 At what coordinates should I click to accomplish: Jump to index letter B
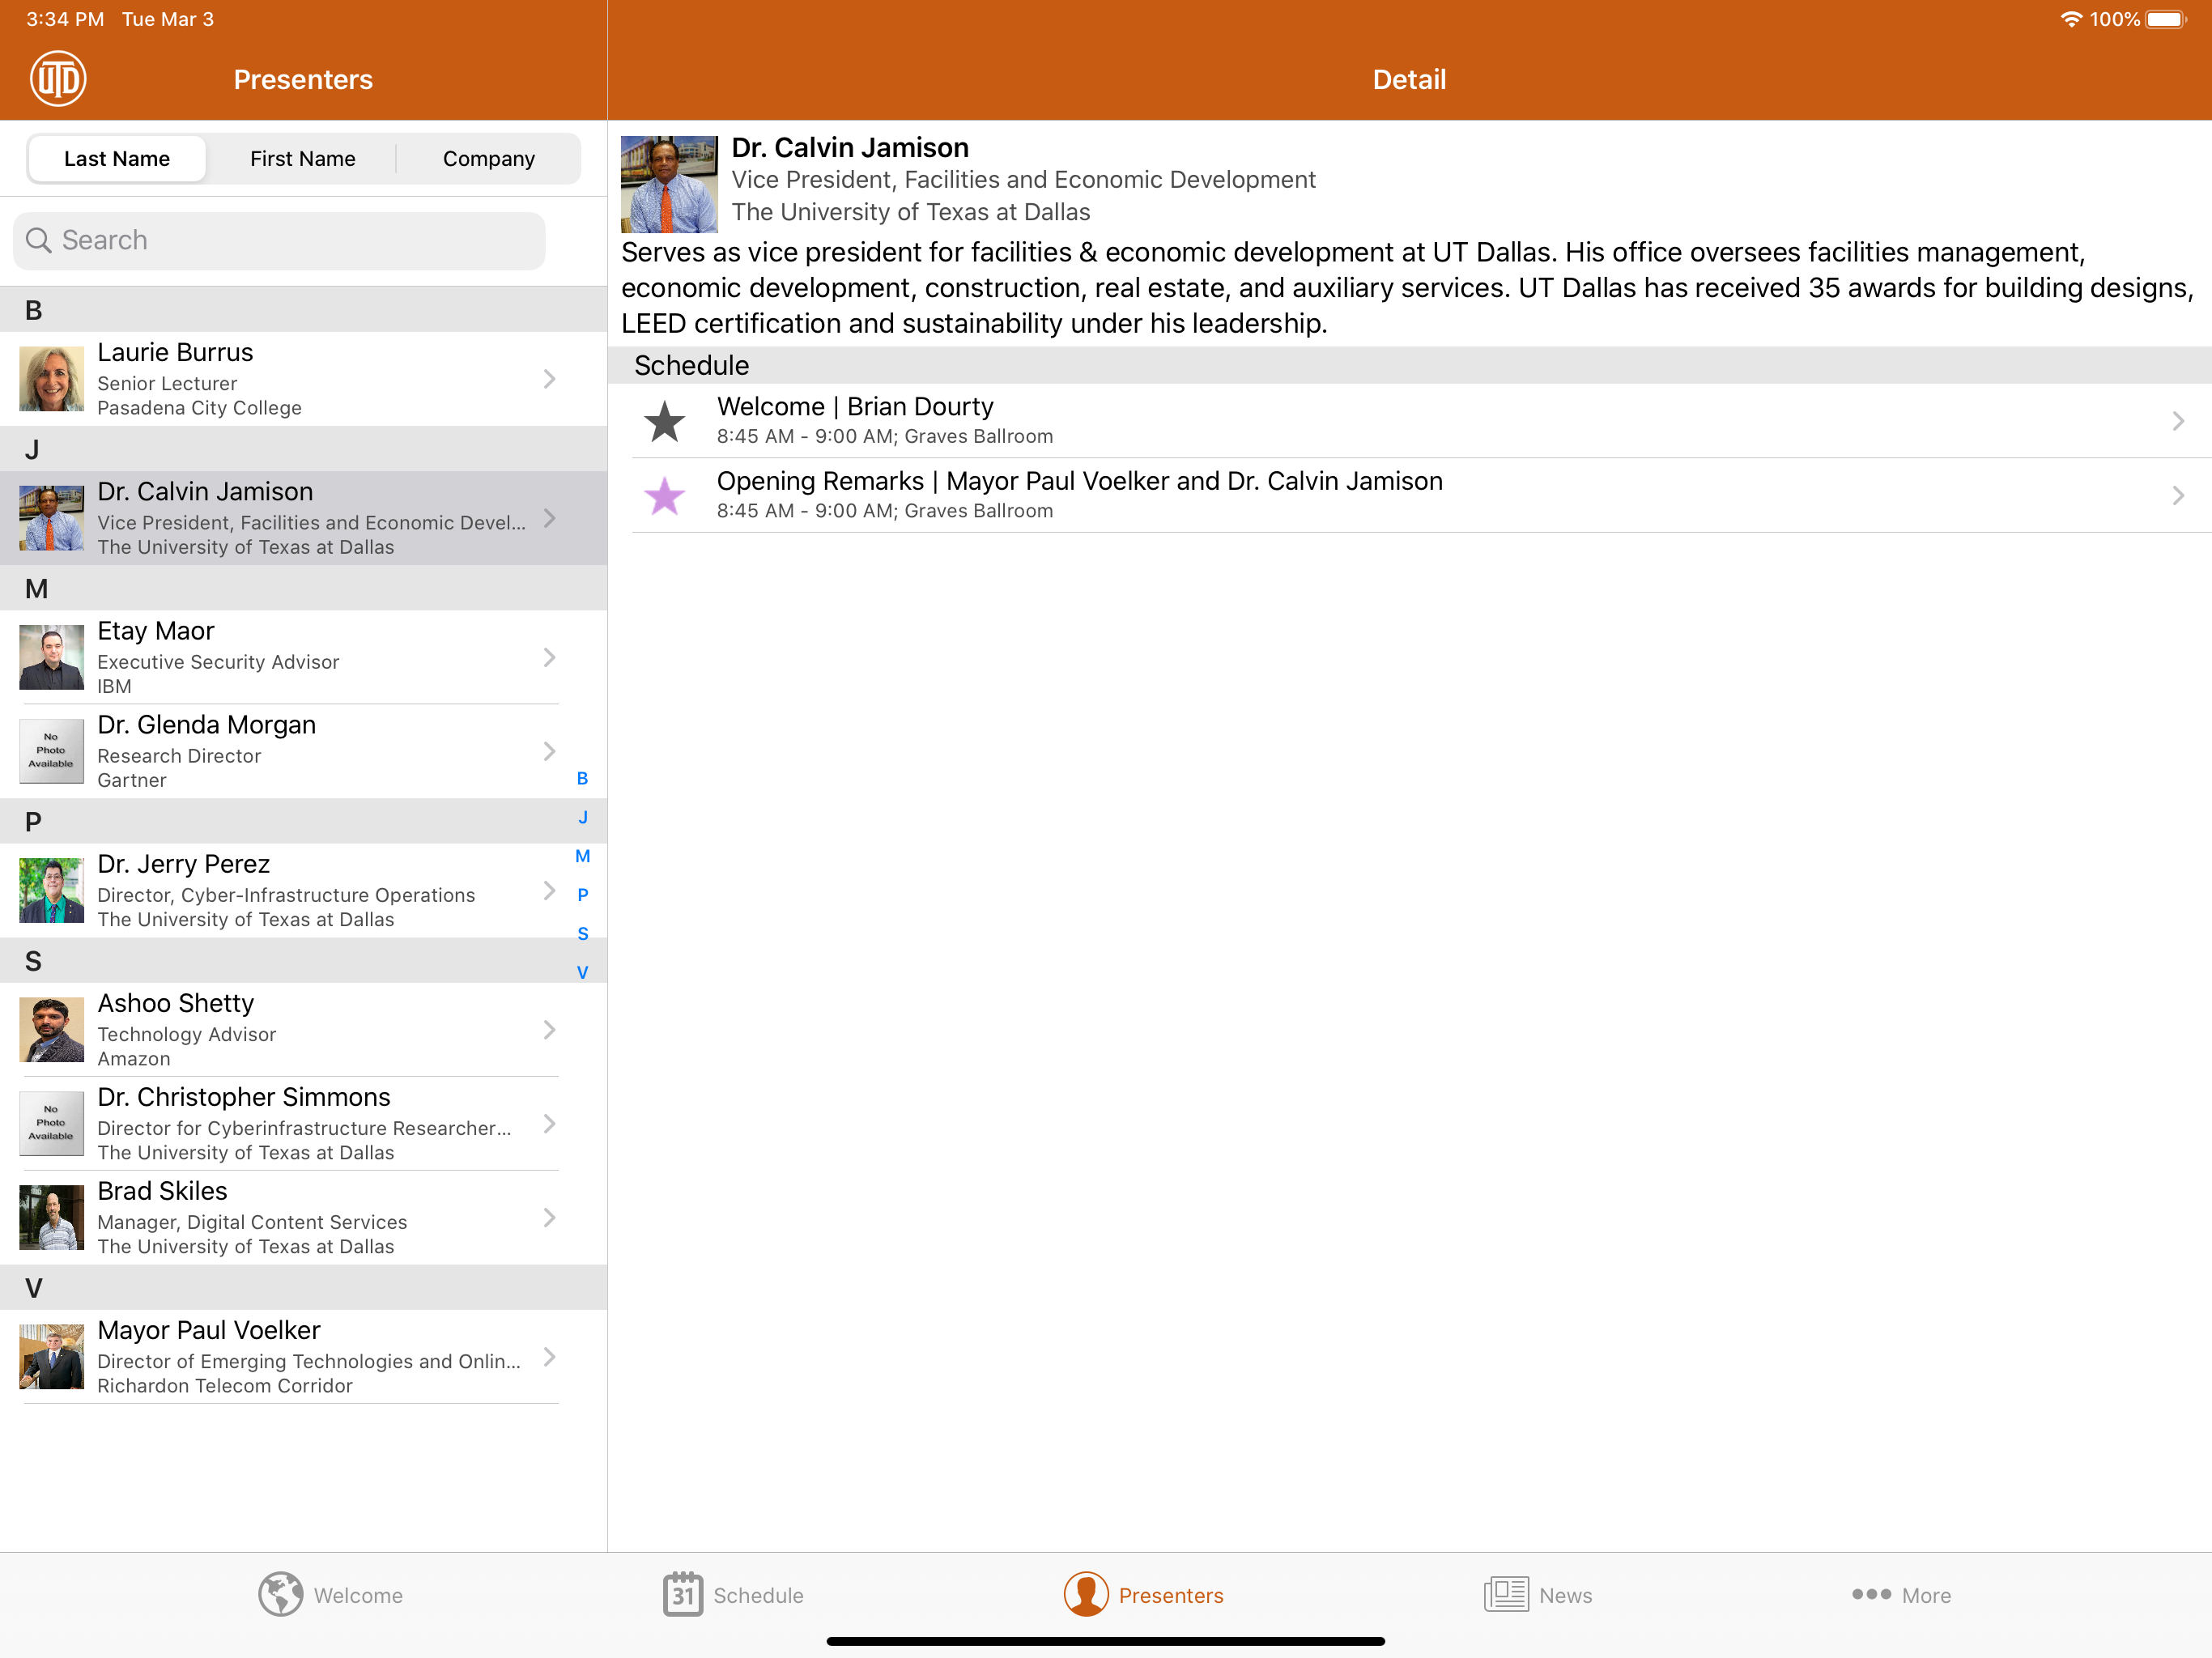582,778
